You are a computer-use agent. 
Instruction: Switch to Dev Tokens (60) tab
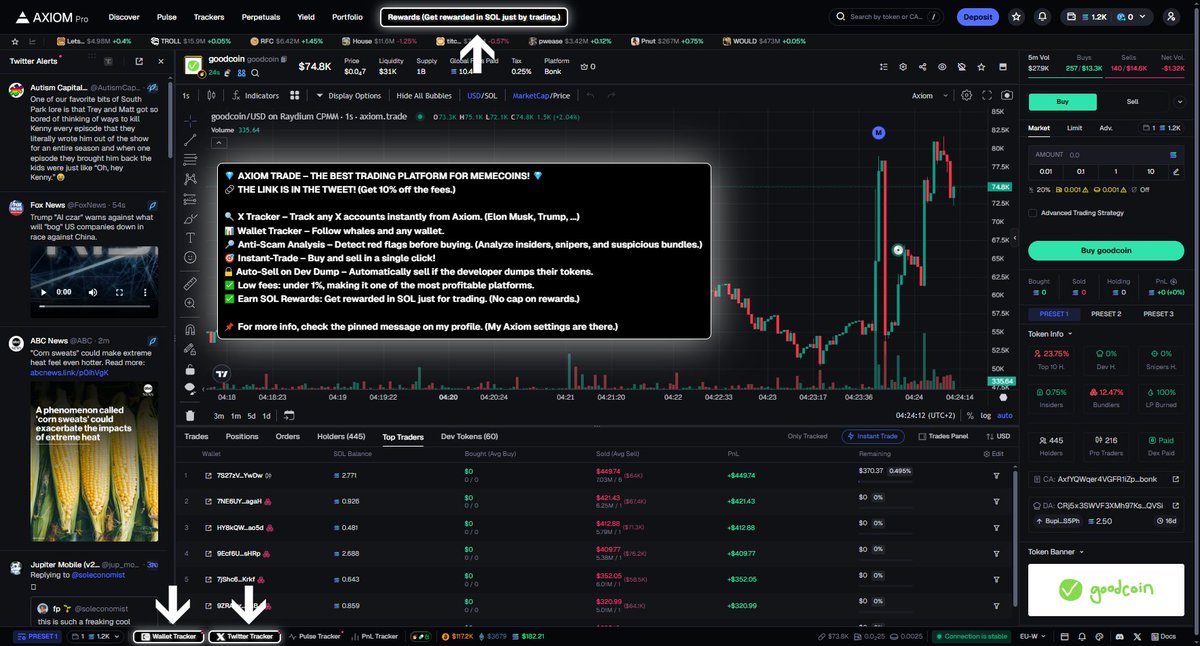coord(469,436)
